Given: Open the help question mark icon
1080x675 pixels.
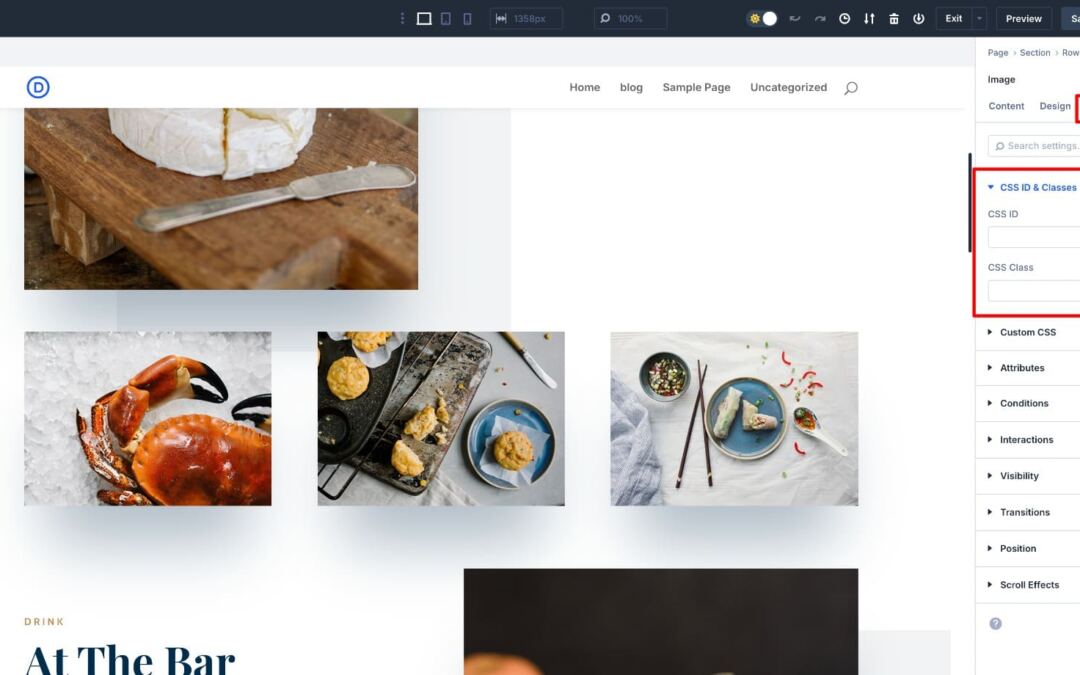Looking at the screenshot, I should point(995,623).
